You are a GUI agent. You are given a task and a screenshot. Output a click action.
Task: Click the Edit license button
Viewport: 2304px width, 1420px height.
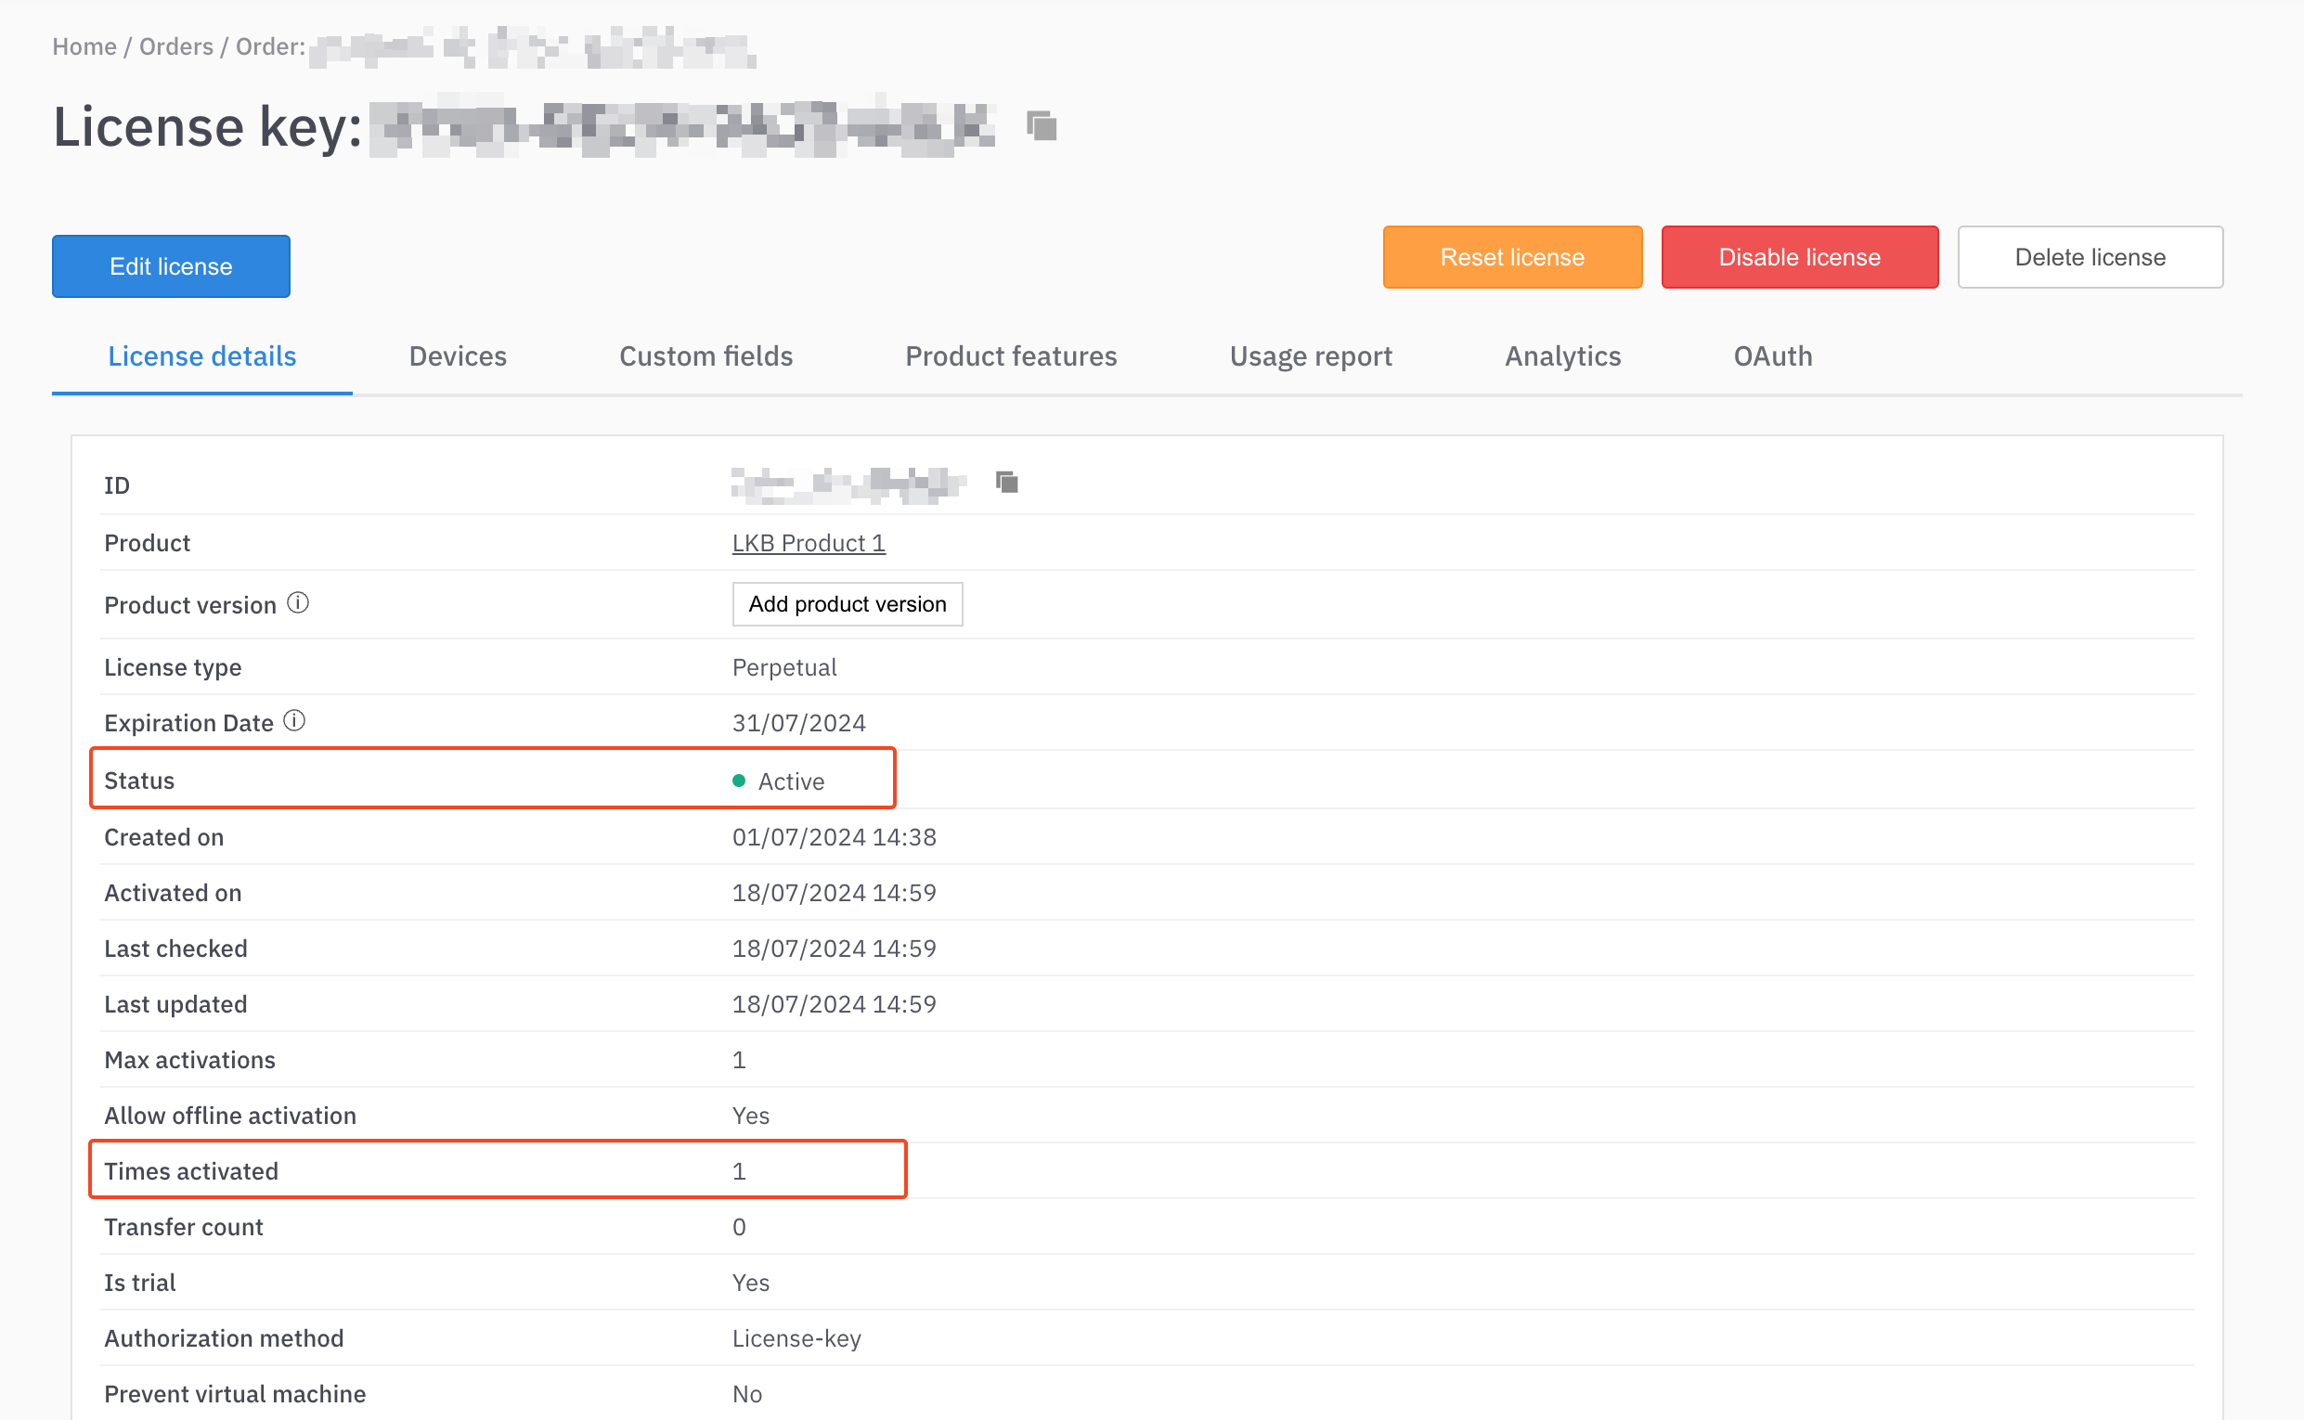(171, 266)
